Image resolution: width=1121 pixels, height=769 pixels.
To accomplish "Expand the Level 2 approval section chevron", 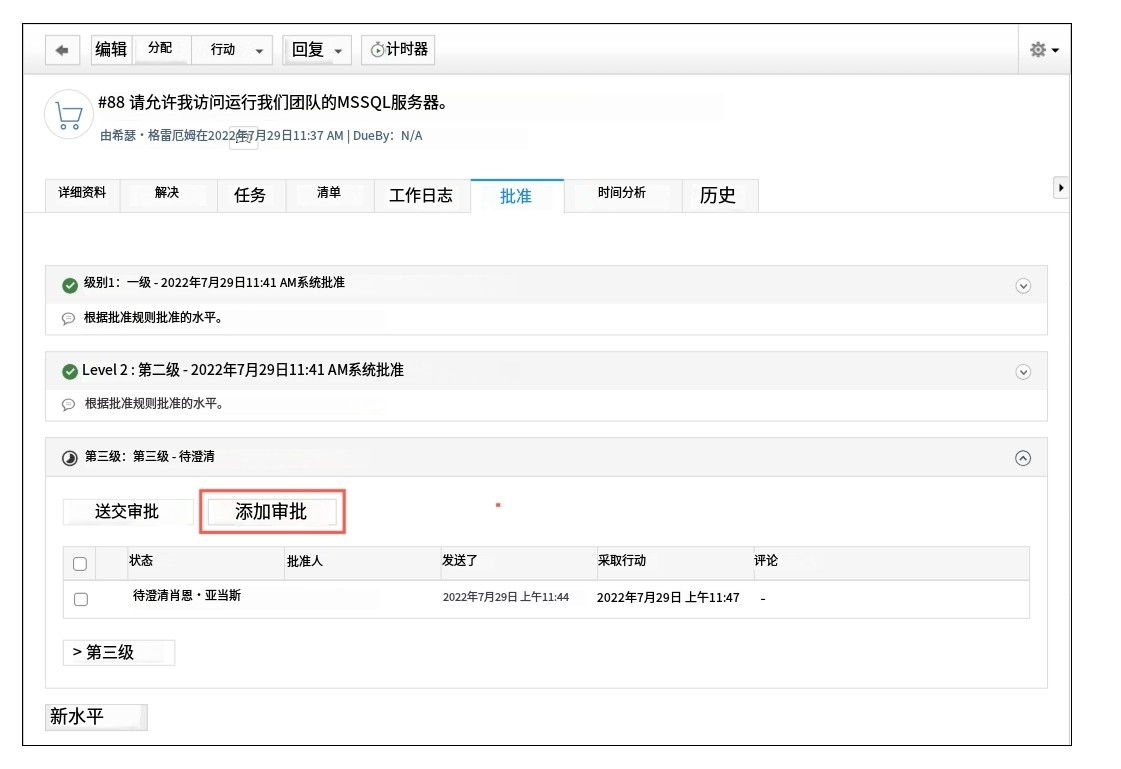I will (x=1022, y=372).
